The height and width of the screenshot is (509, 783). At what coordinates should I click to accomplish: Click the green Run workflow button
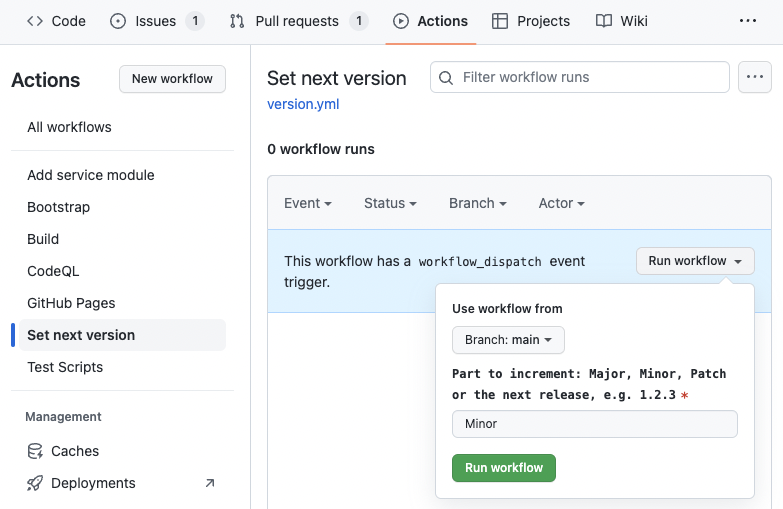pos(504,468)
